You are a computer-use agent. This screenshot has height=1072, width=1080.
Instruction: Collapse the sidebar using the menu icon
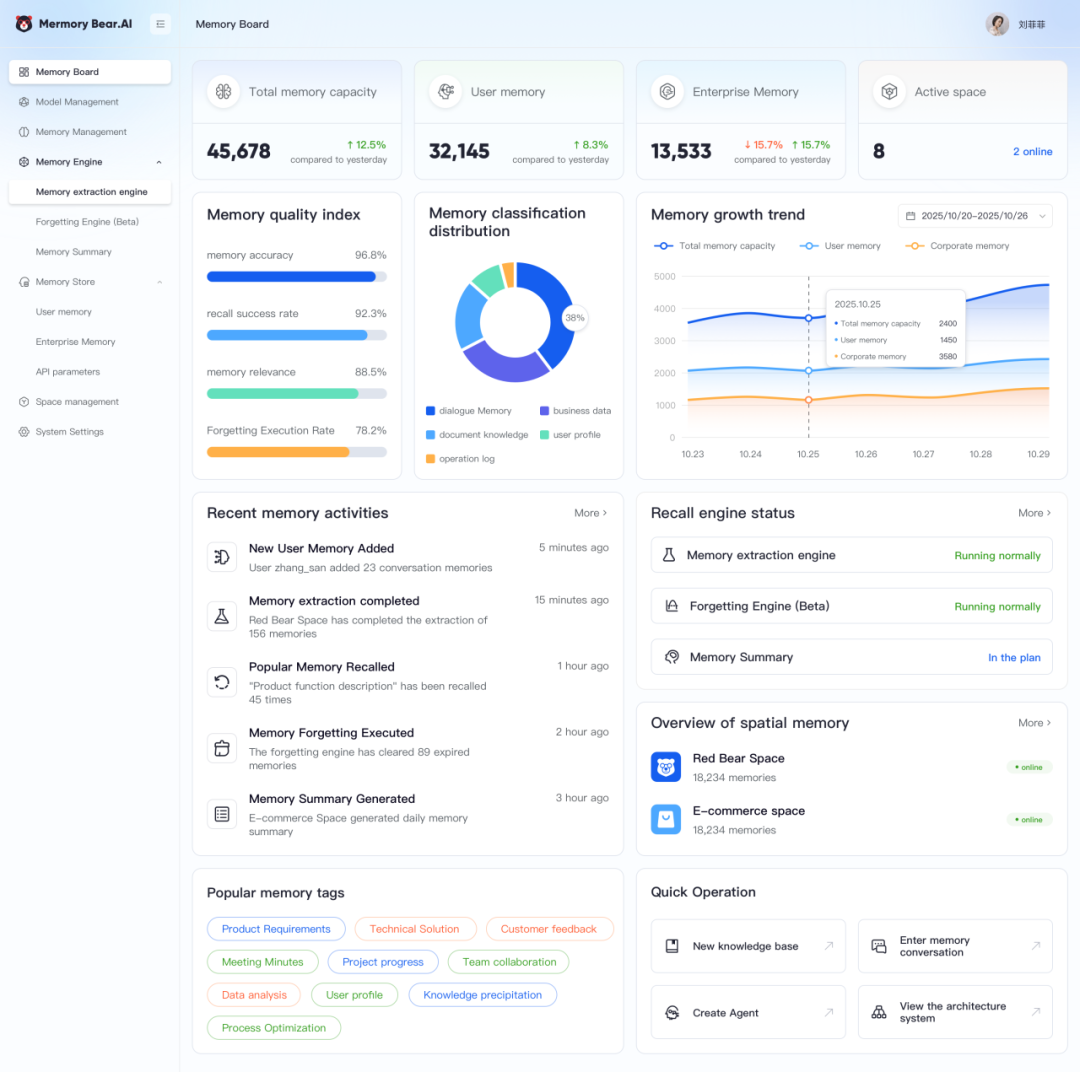(x=160, y=24)
